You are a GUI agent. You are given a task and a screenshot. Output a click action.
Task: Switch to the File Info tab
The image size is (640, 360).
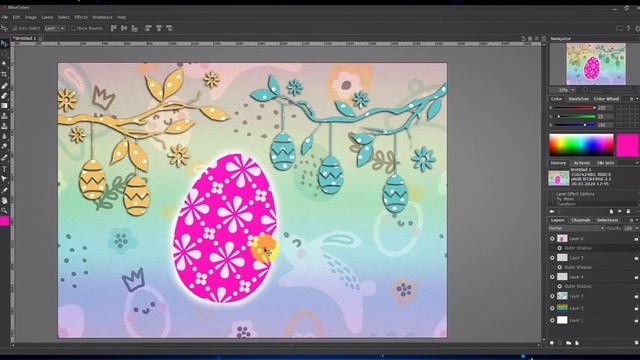click(605, 163)
